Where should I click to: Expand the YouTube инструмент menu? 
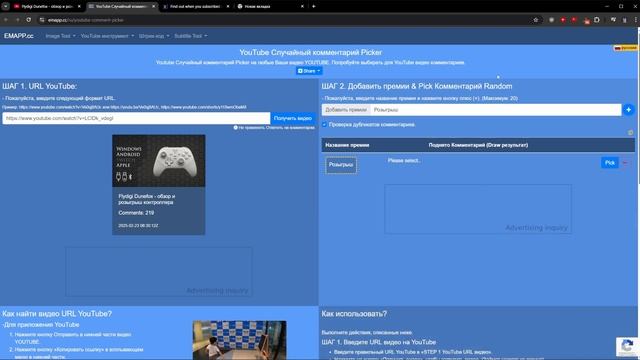coord(107,36)
